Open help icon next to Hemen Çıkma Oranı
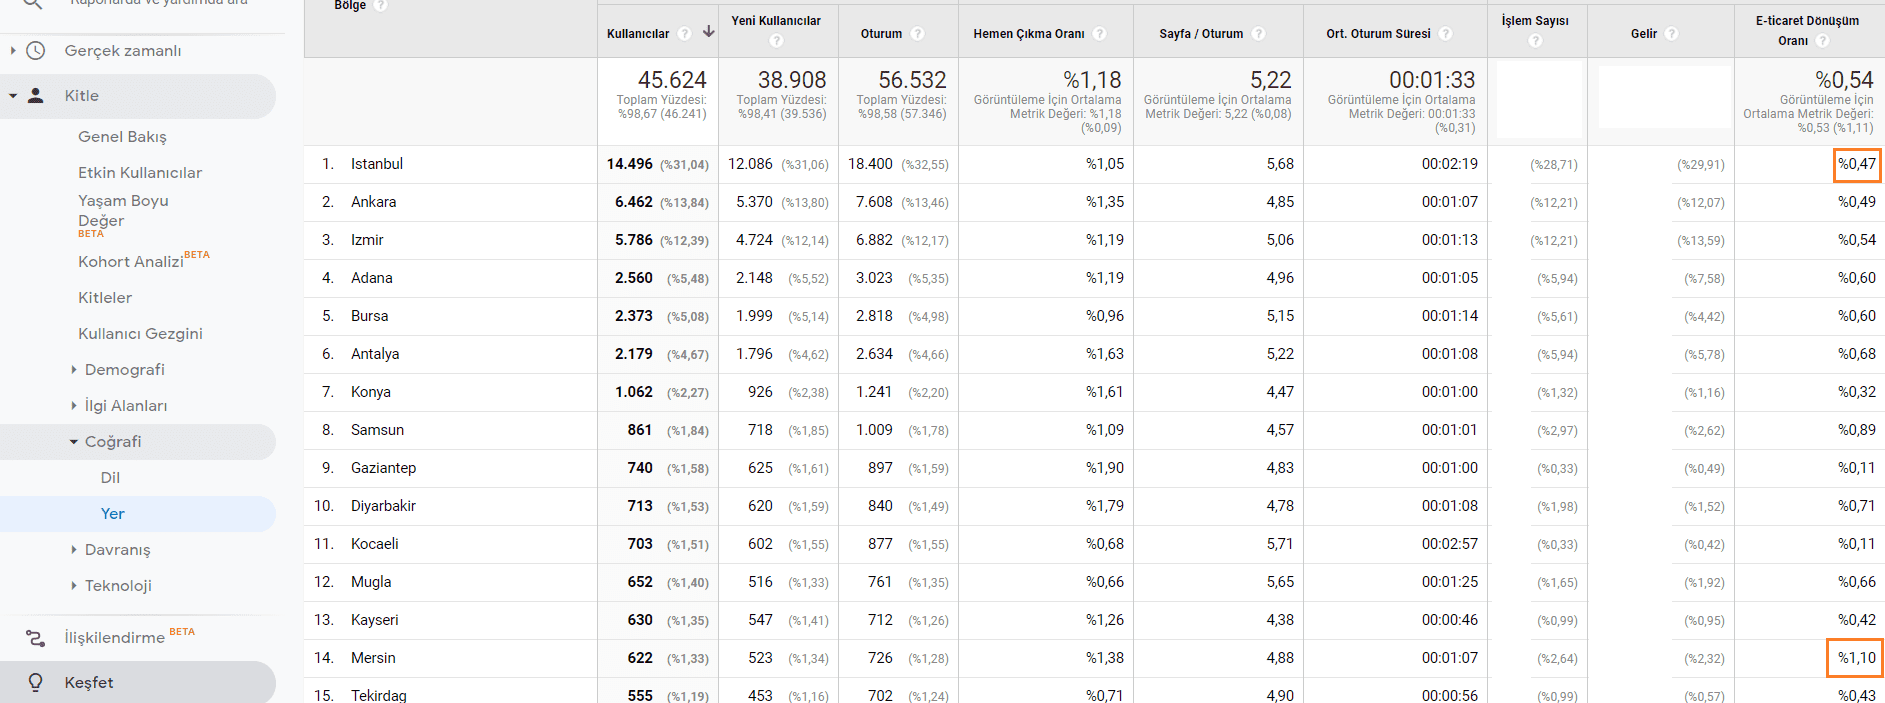 pyautogui.click(x=1100, y=34)
